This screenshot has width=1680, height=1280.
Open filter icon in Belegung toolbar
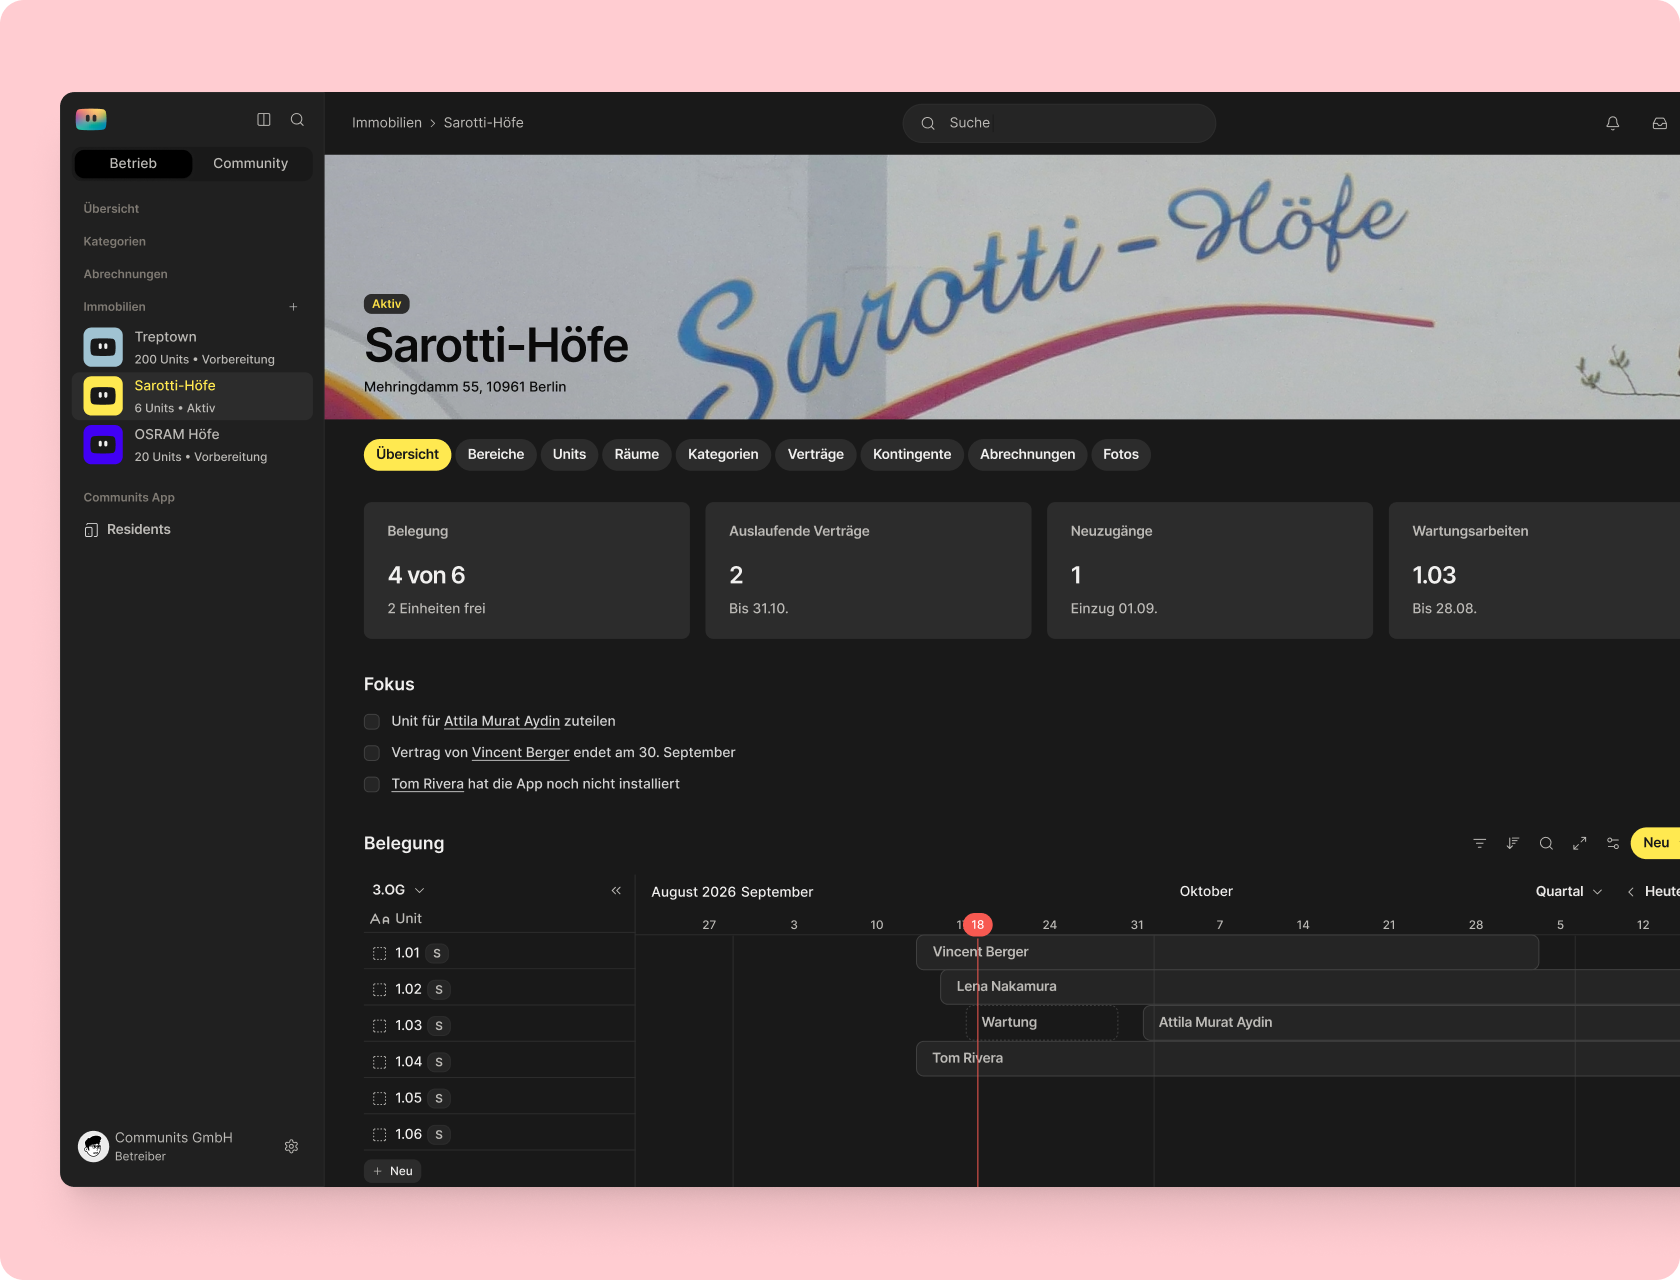(x=1480, y=843)
